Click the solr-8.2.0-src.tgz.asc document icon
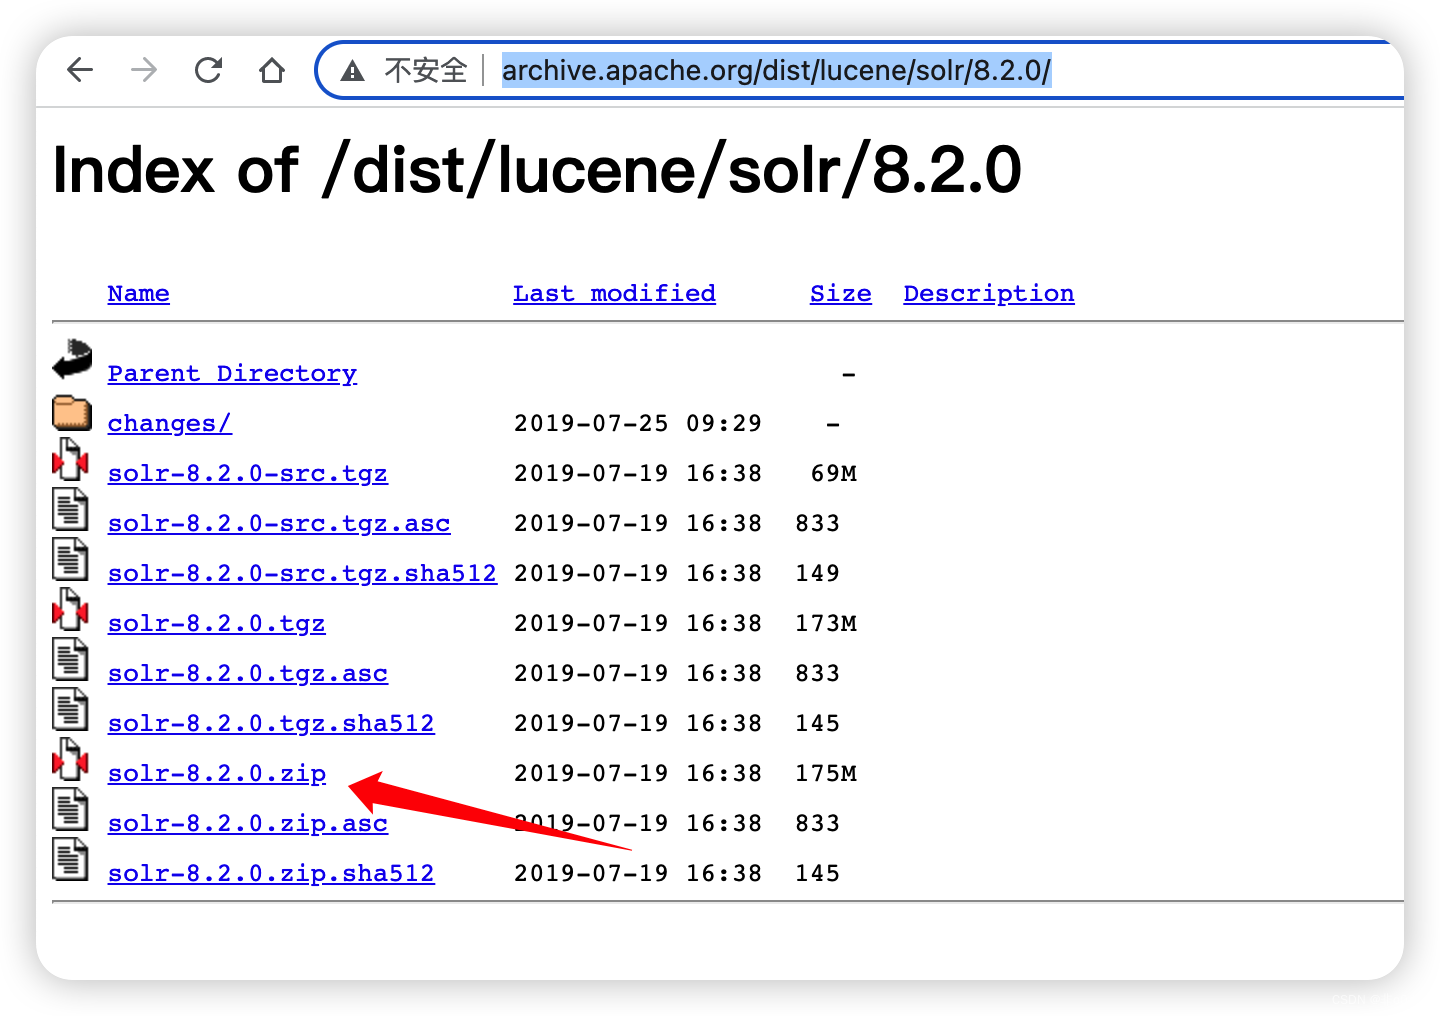The height and width of the screenshot is (1016, 1440). point(70,509)
